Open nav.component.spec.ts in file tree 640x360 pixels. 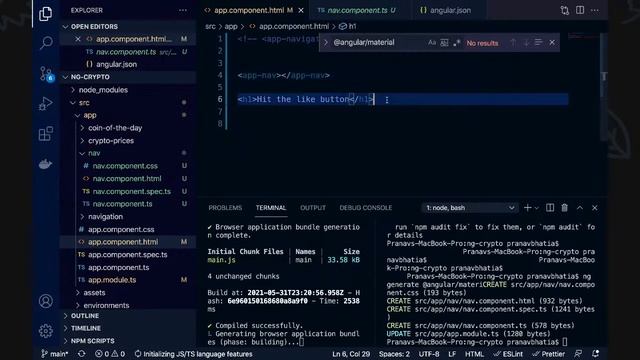(131, 191)
